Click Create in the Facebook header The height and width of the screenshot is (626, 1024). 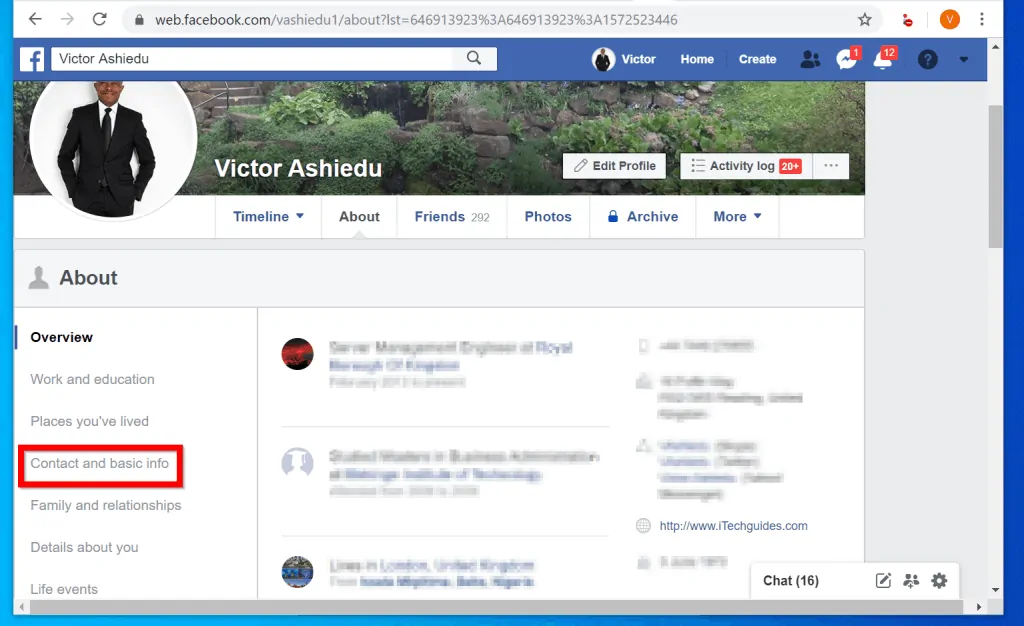(x=757, y=59)
